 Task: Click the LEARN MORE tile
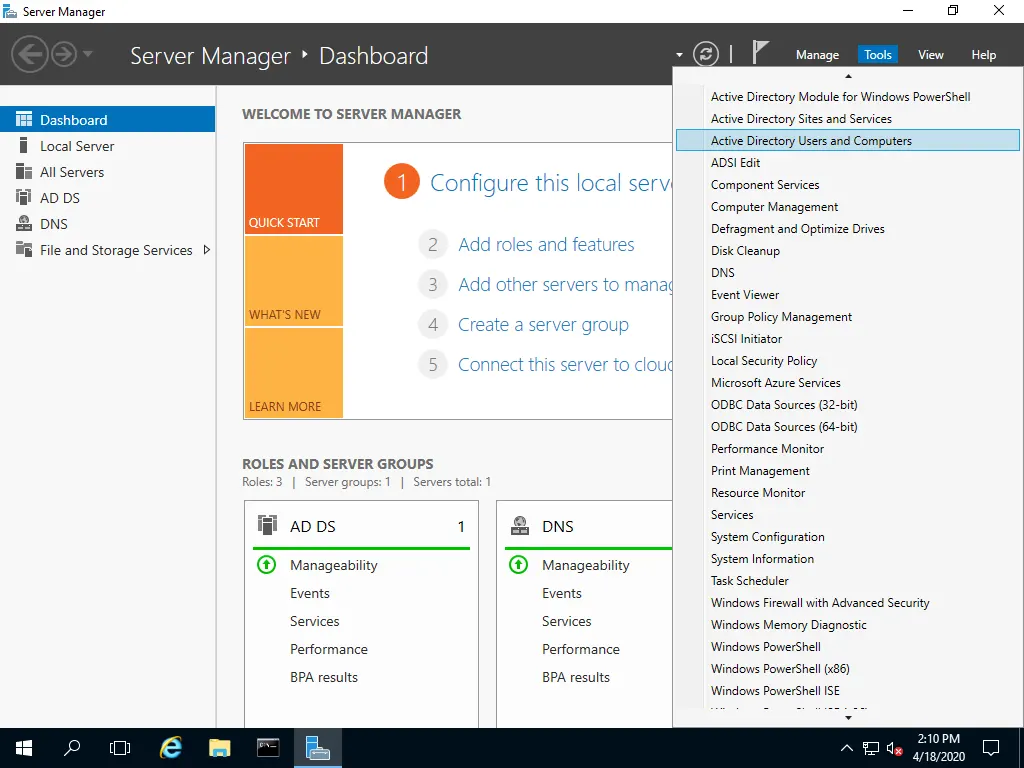coord(293,373)
